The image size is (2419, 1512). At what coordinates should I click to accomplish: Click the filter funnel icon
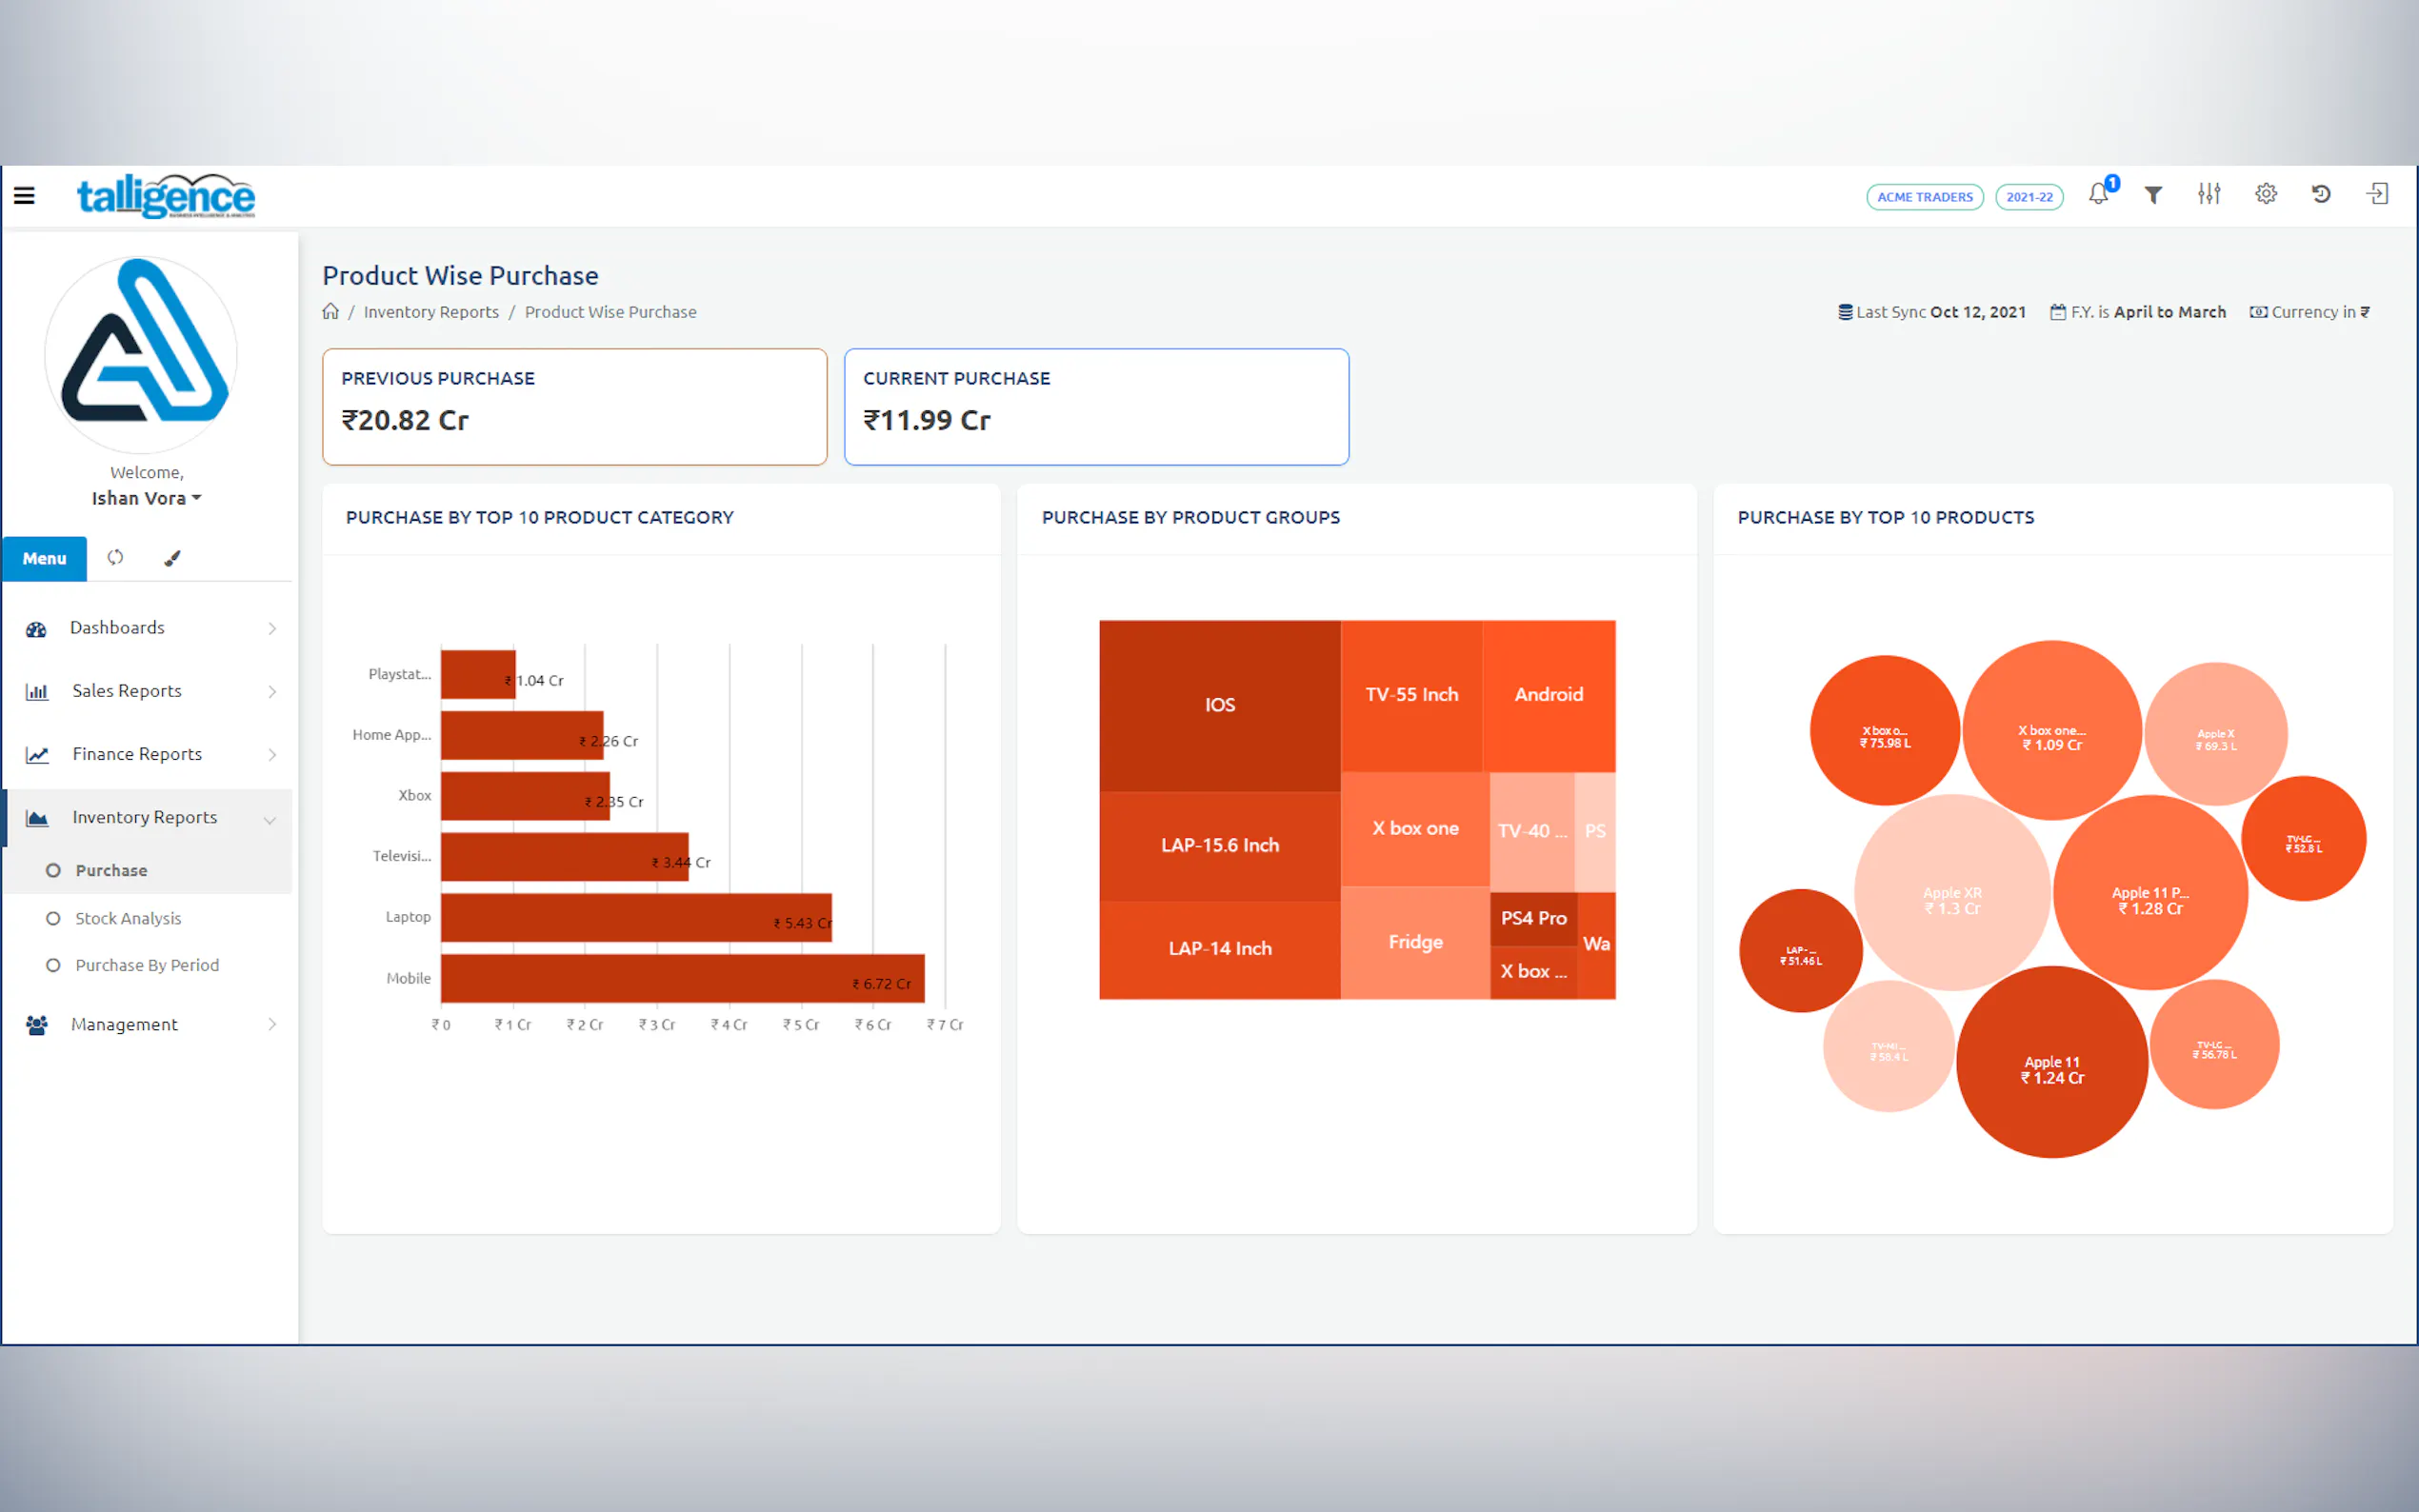(2153, 195)
